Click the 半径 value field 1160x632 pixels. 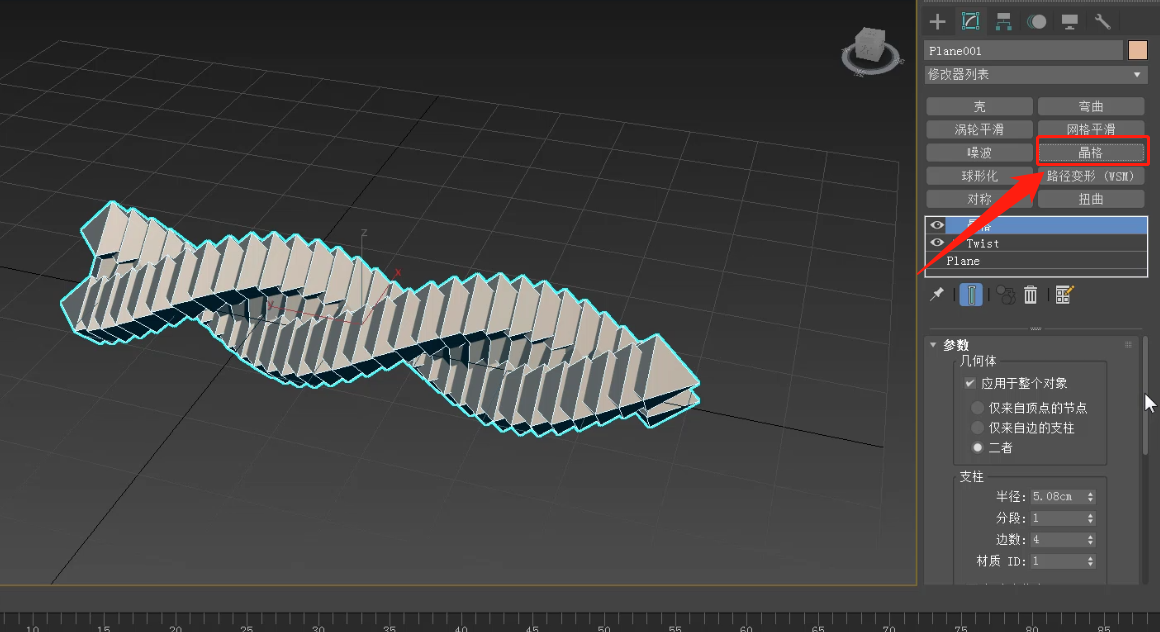[x=1057, y=497]
